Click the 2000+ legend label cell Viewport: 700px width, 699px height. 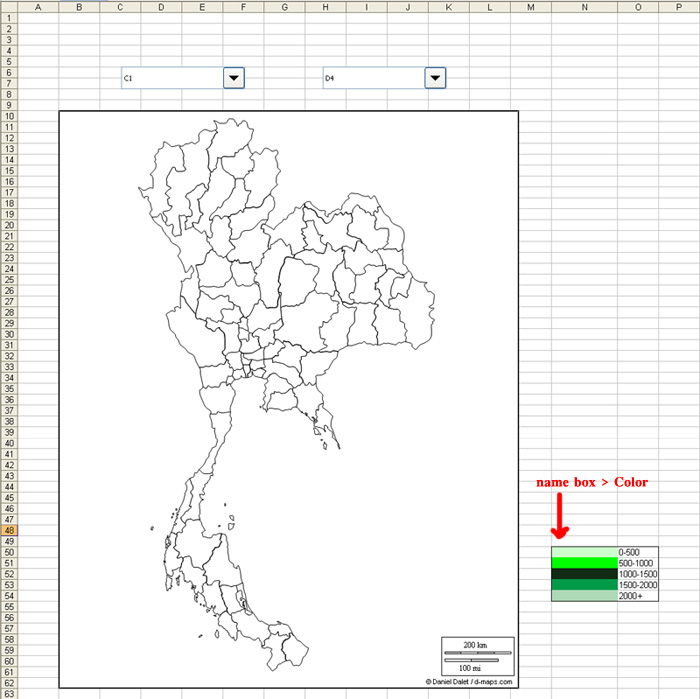[x=638, y=596]
